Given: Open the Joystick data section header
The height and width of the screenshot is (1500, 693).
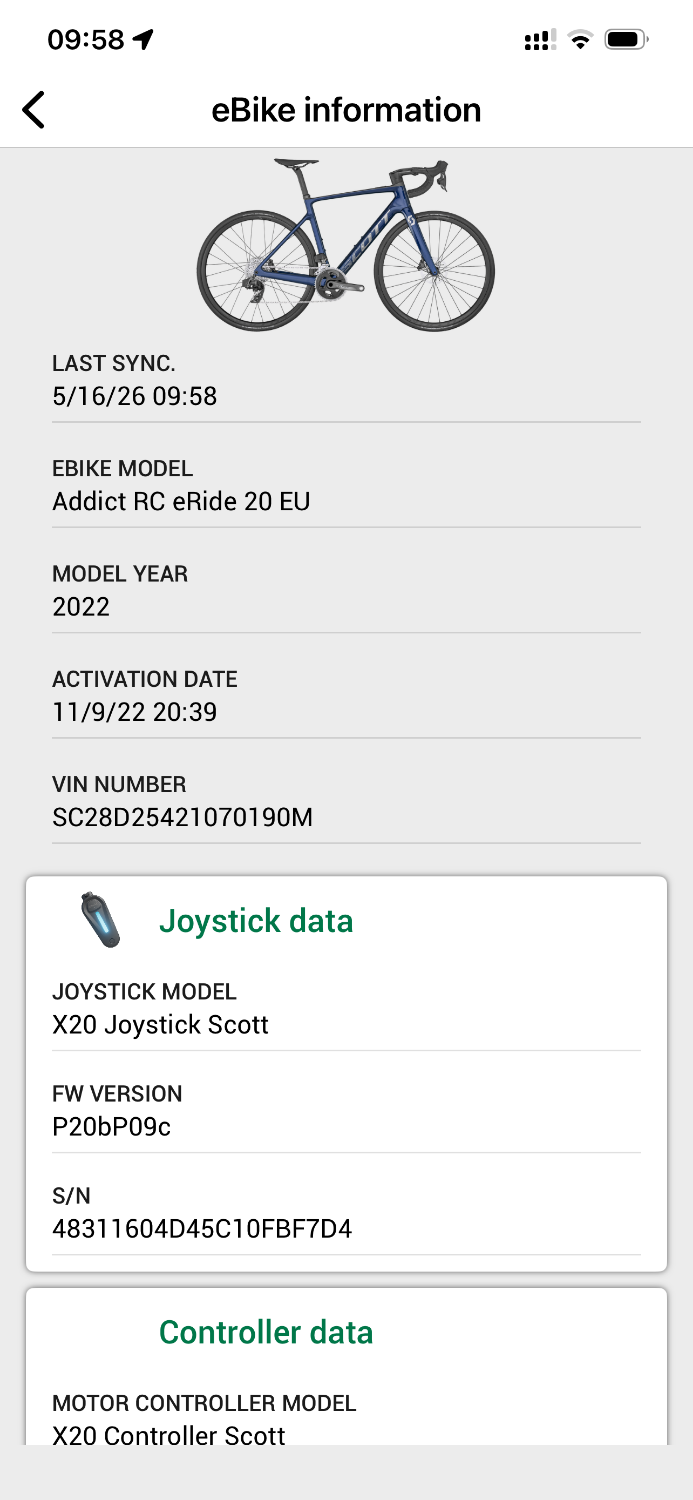Looking at the screenshot, I should click(x=256, y=920).
